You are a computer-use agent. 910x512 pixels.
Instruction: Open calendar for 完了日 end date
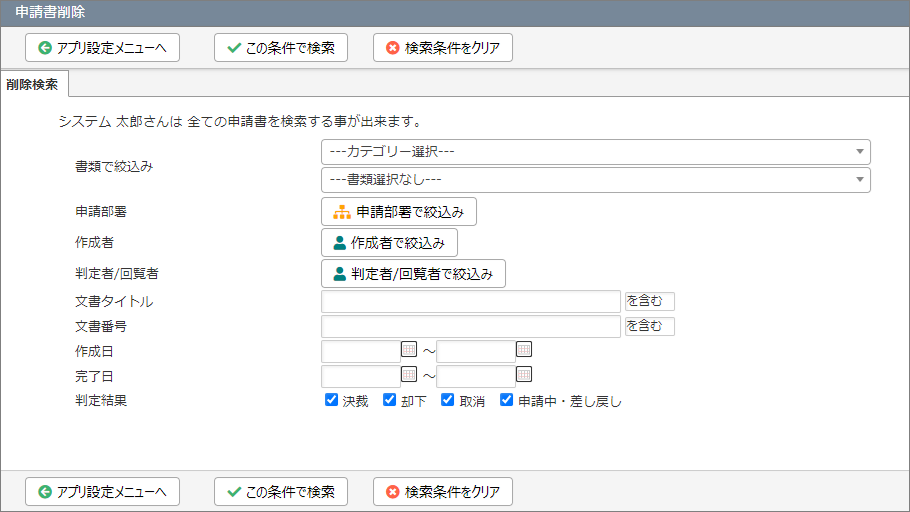click(524, 374)
